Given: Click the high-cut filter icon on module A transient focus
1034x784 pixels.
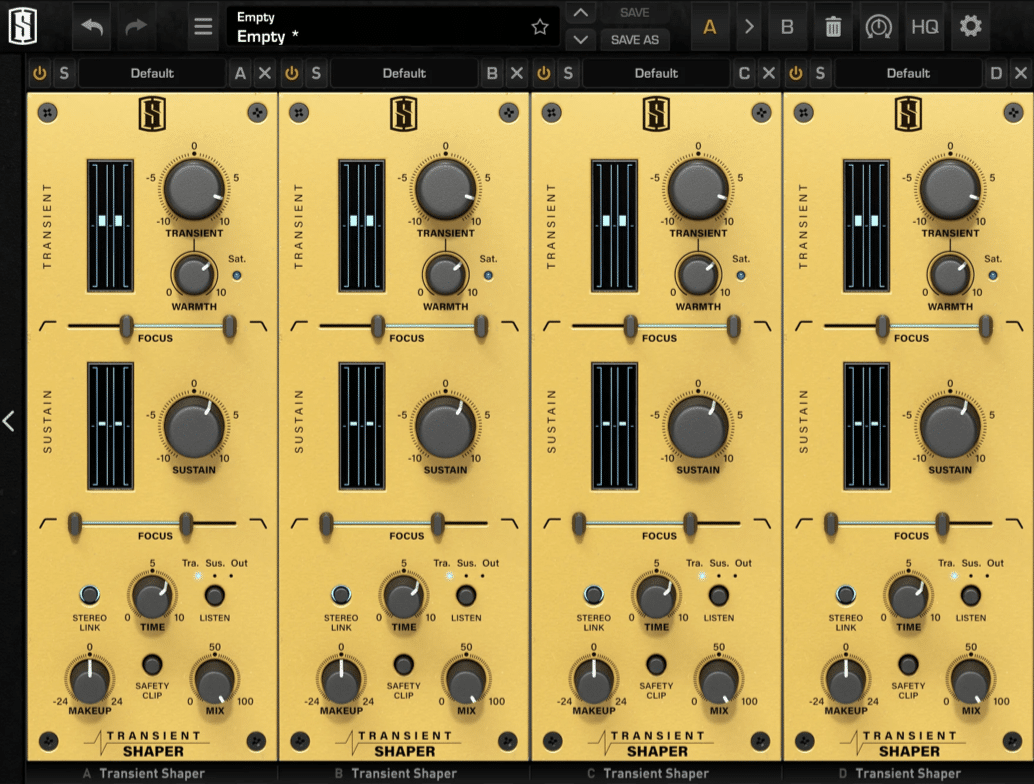Looking at the screenshot, I should [x=258, y=326].
